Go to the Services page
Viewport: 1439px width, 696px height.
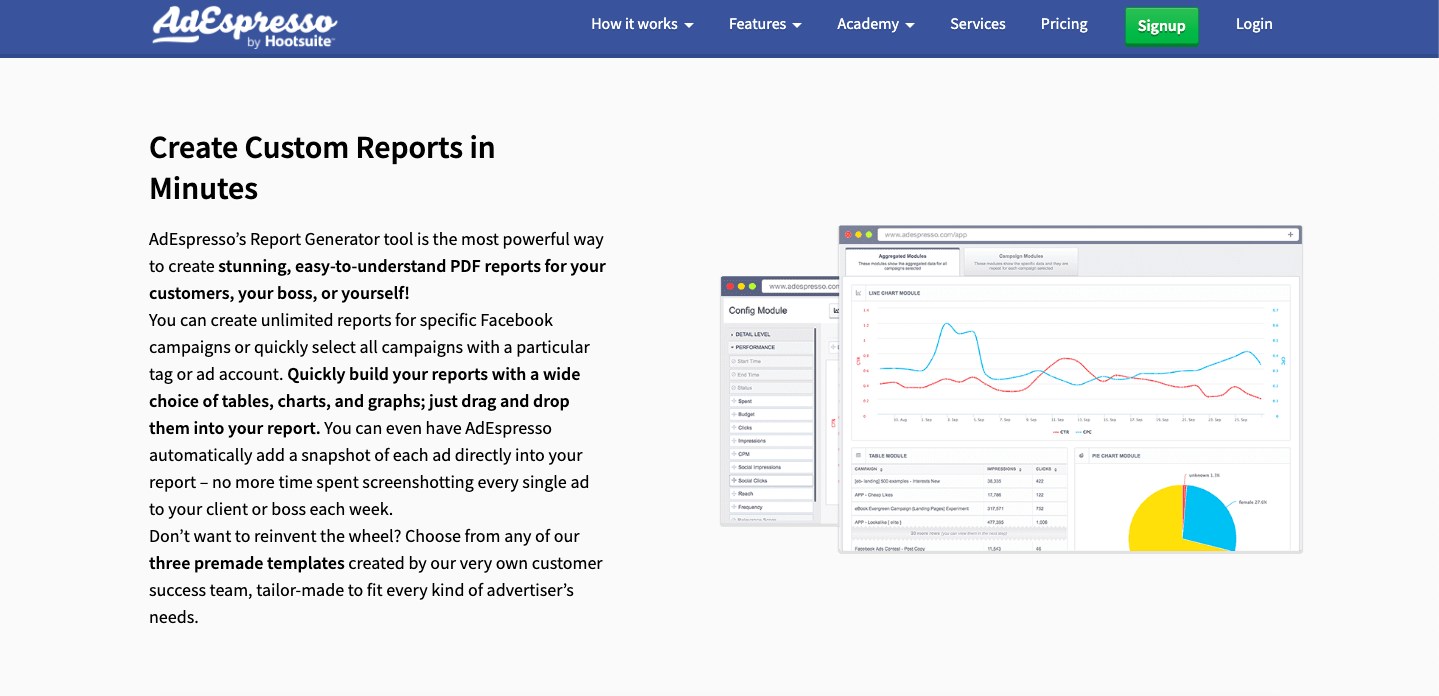978,24
